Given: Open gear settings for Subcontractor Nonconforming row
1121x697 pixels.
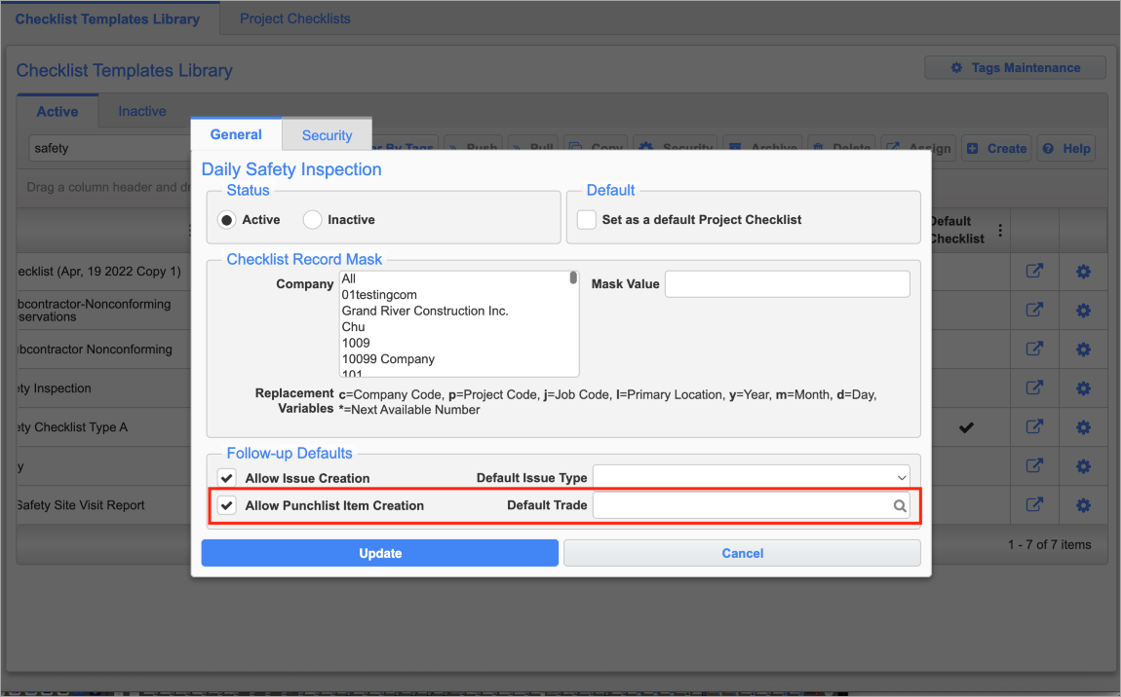Looking at the screenshot, I should 1083,350.
